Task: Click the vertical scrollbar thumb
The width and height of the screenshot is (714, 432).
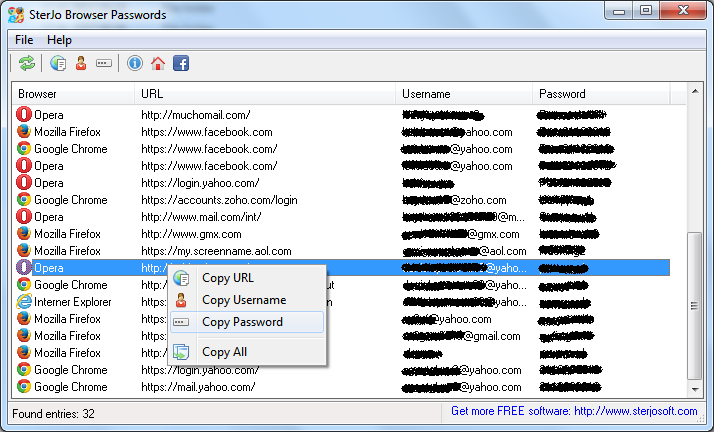Action: (x=695, y=305)
